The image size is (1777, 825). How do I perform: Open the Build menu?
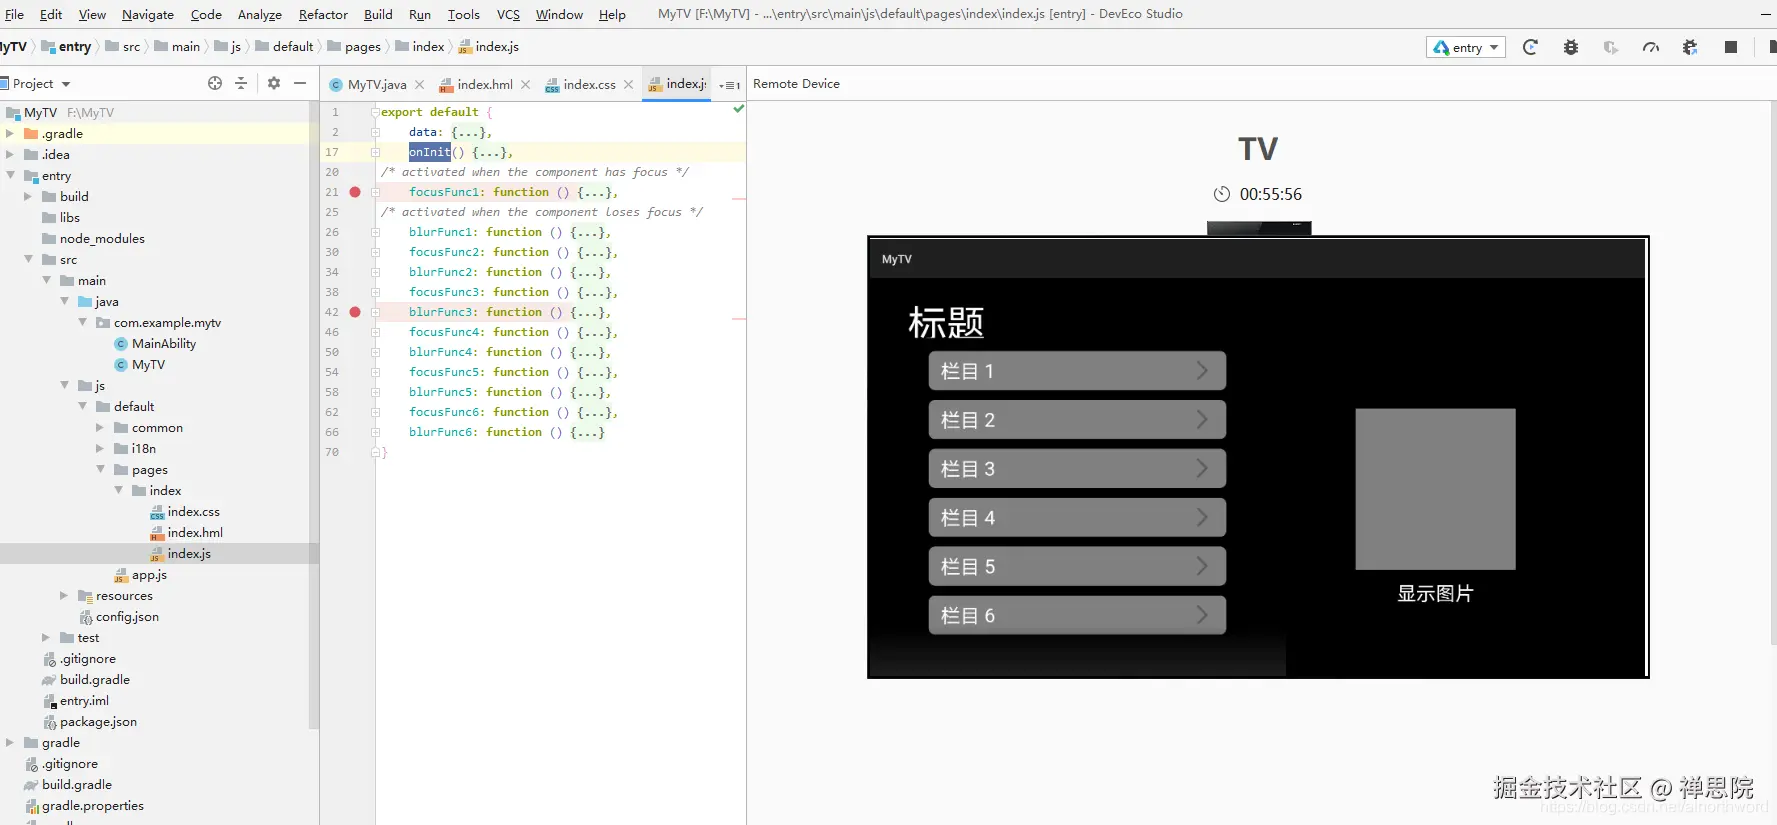coord(378,14)
